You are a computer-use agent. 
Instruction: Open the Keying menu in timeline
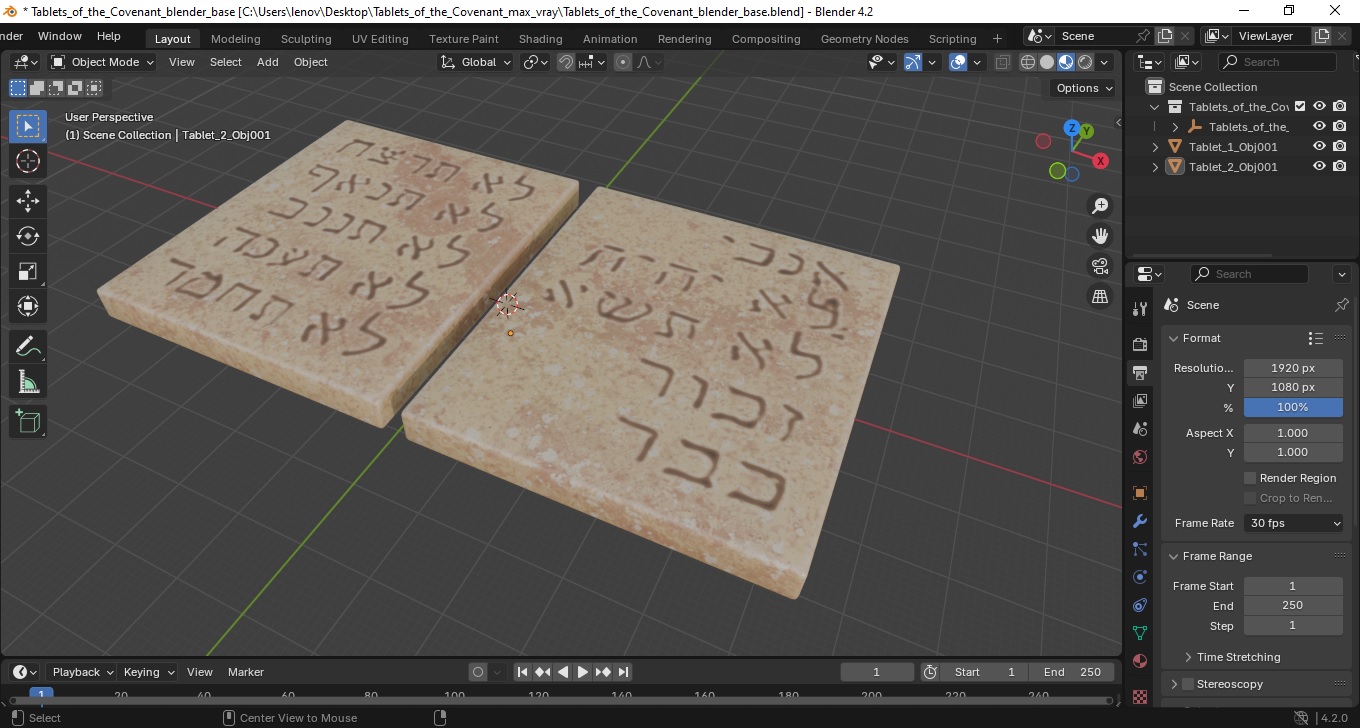click(148, 672)
